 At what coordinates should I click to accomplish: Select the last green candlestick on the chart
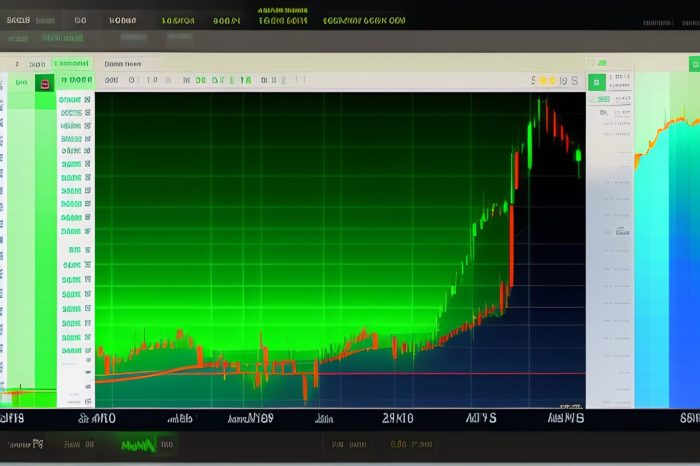click(578, 157)
